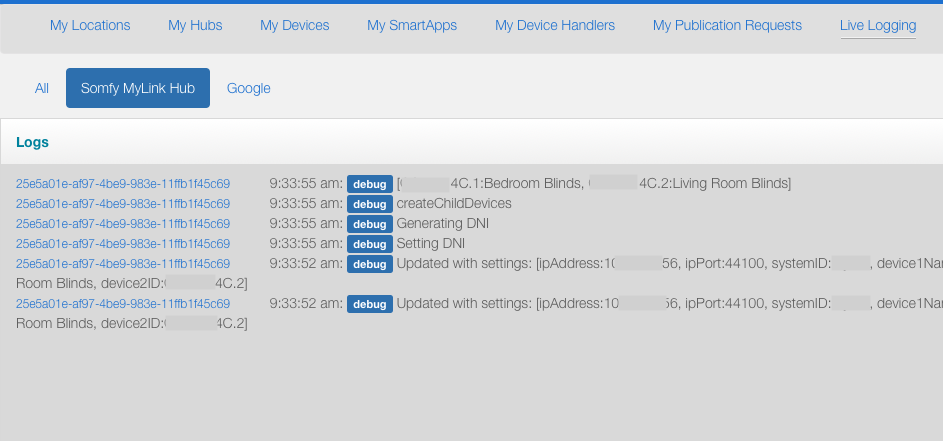Go to My Hubs
The width and height of the screenshot is (943, 441).
[195, 25]
